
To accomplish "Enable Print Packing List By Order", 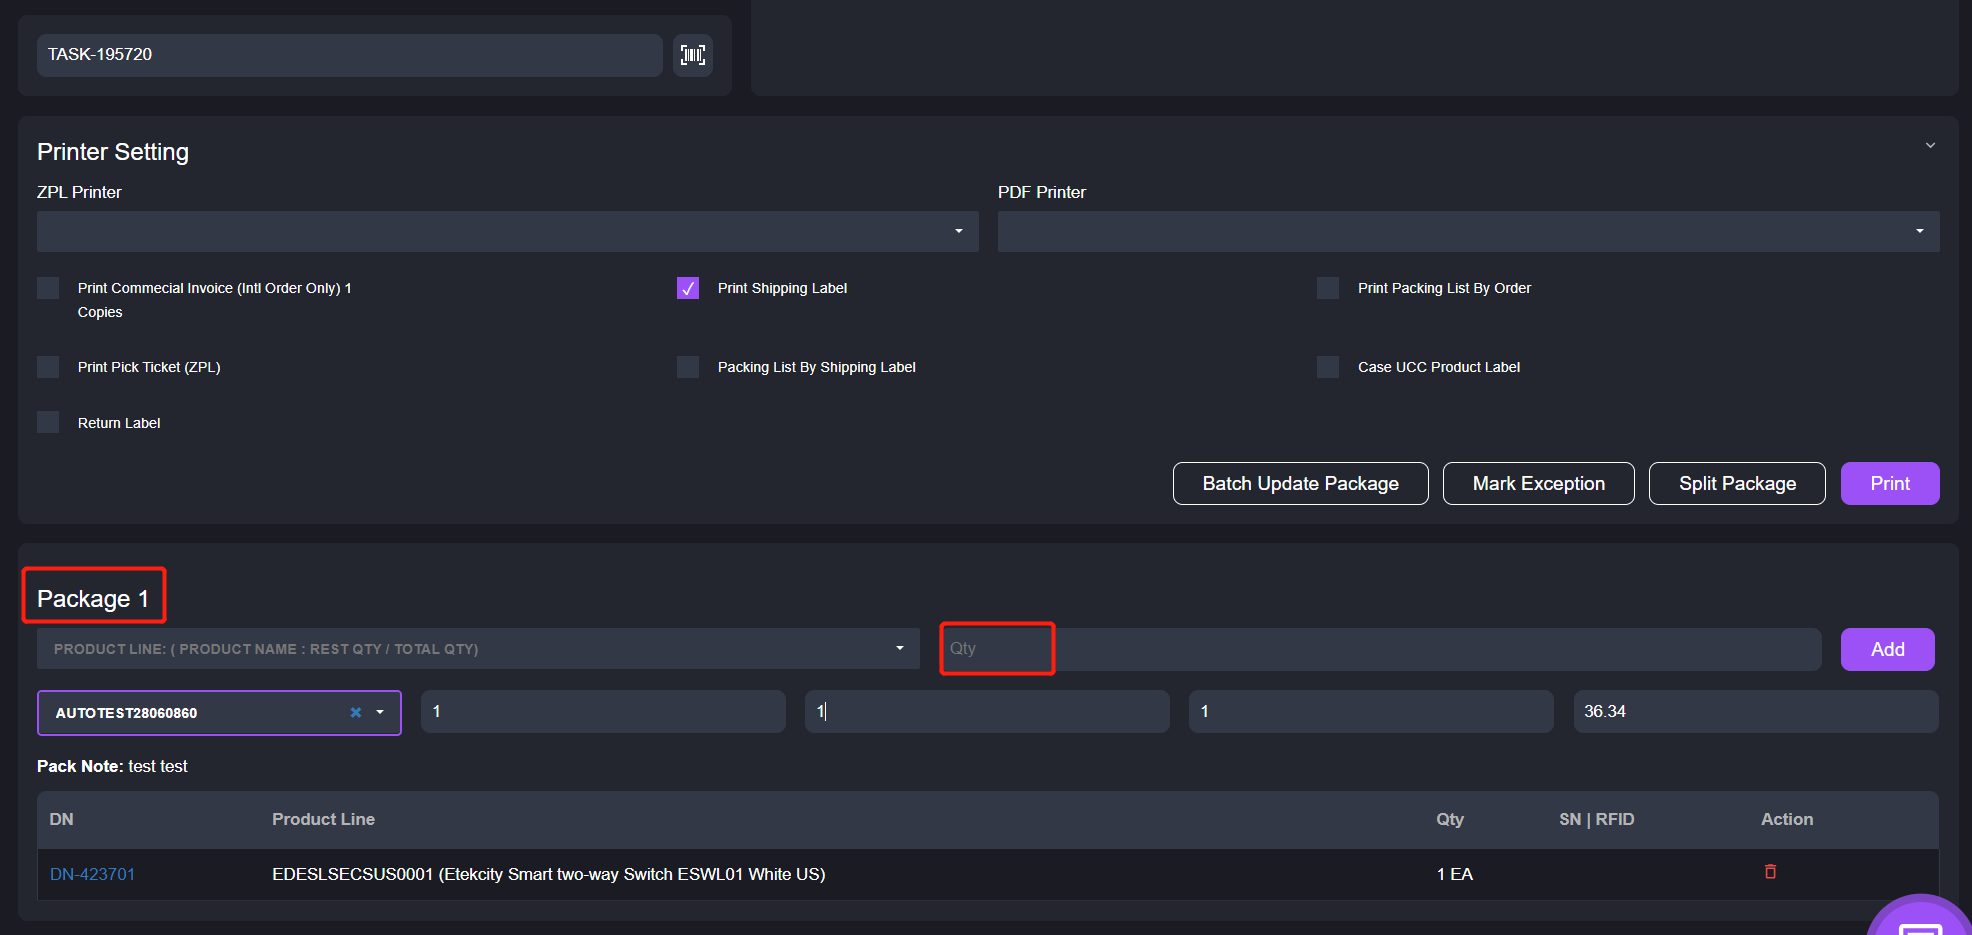I will (1328, 289).
